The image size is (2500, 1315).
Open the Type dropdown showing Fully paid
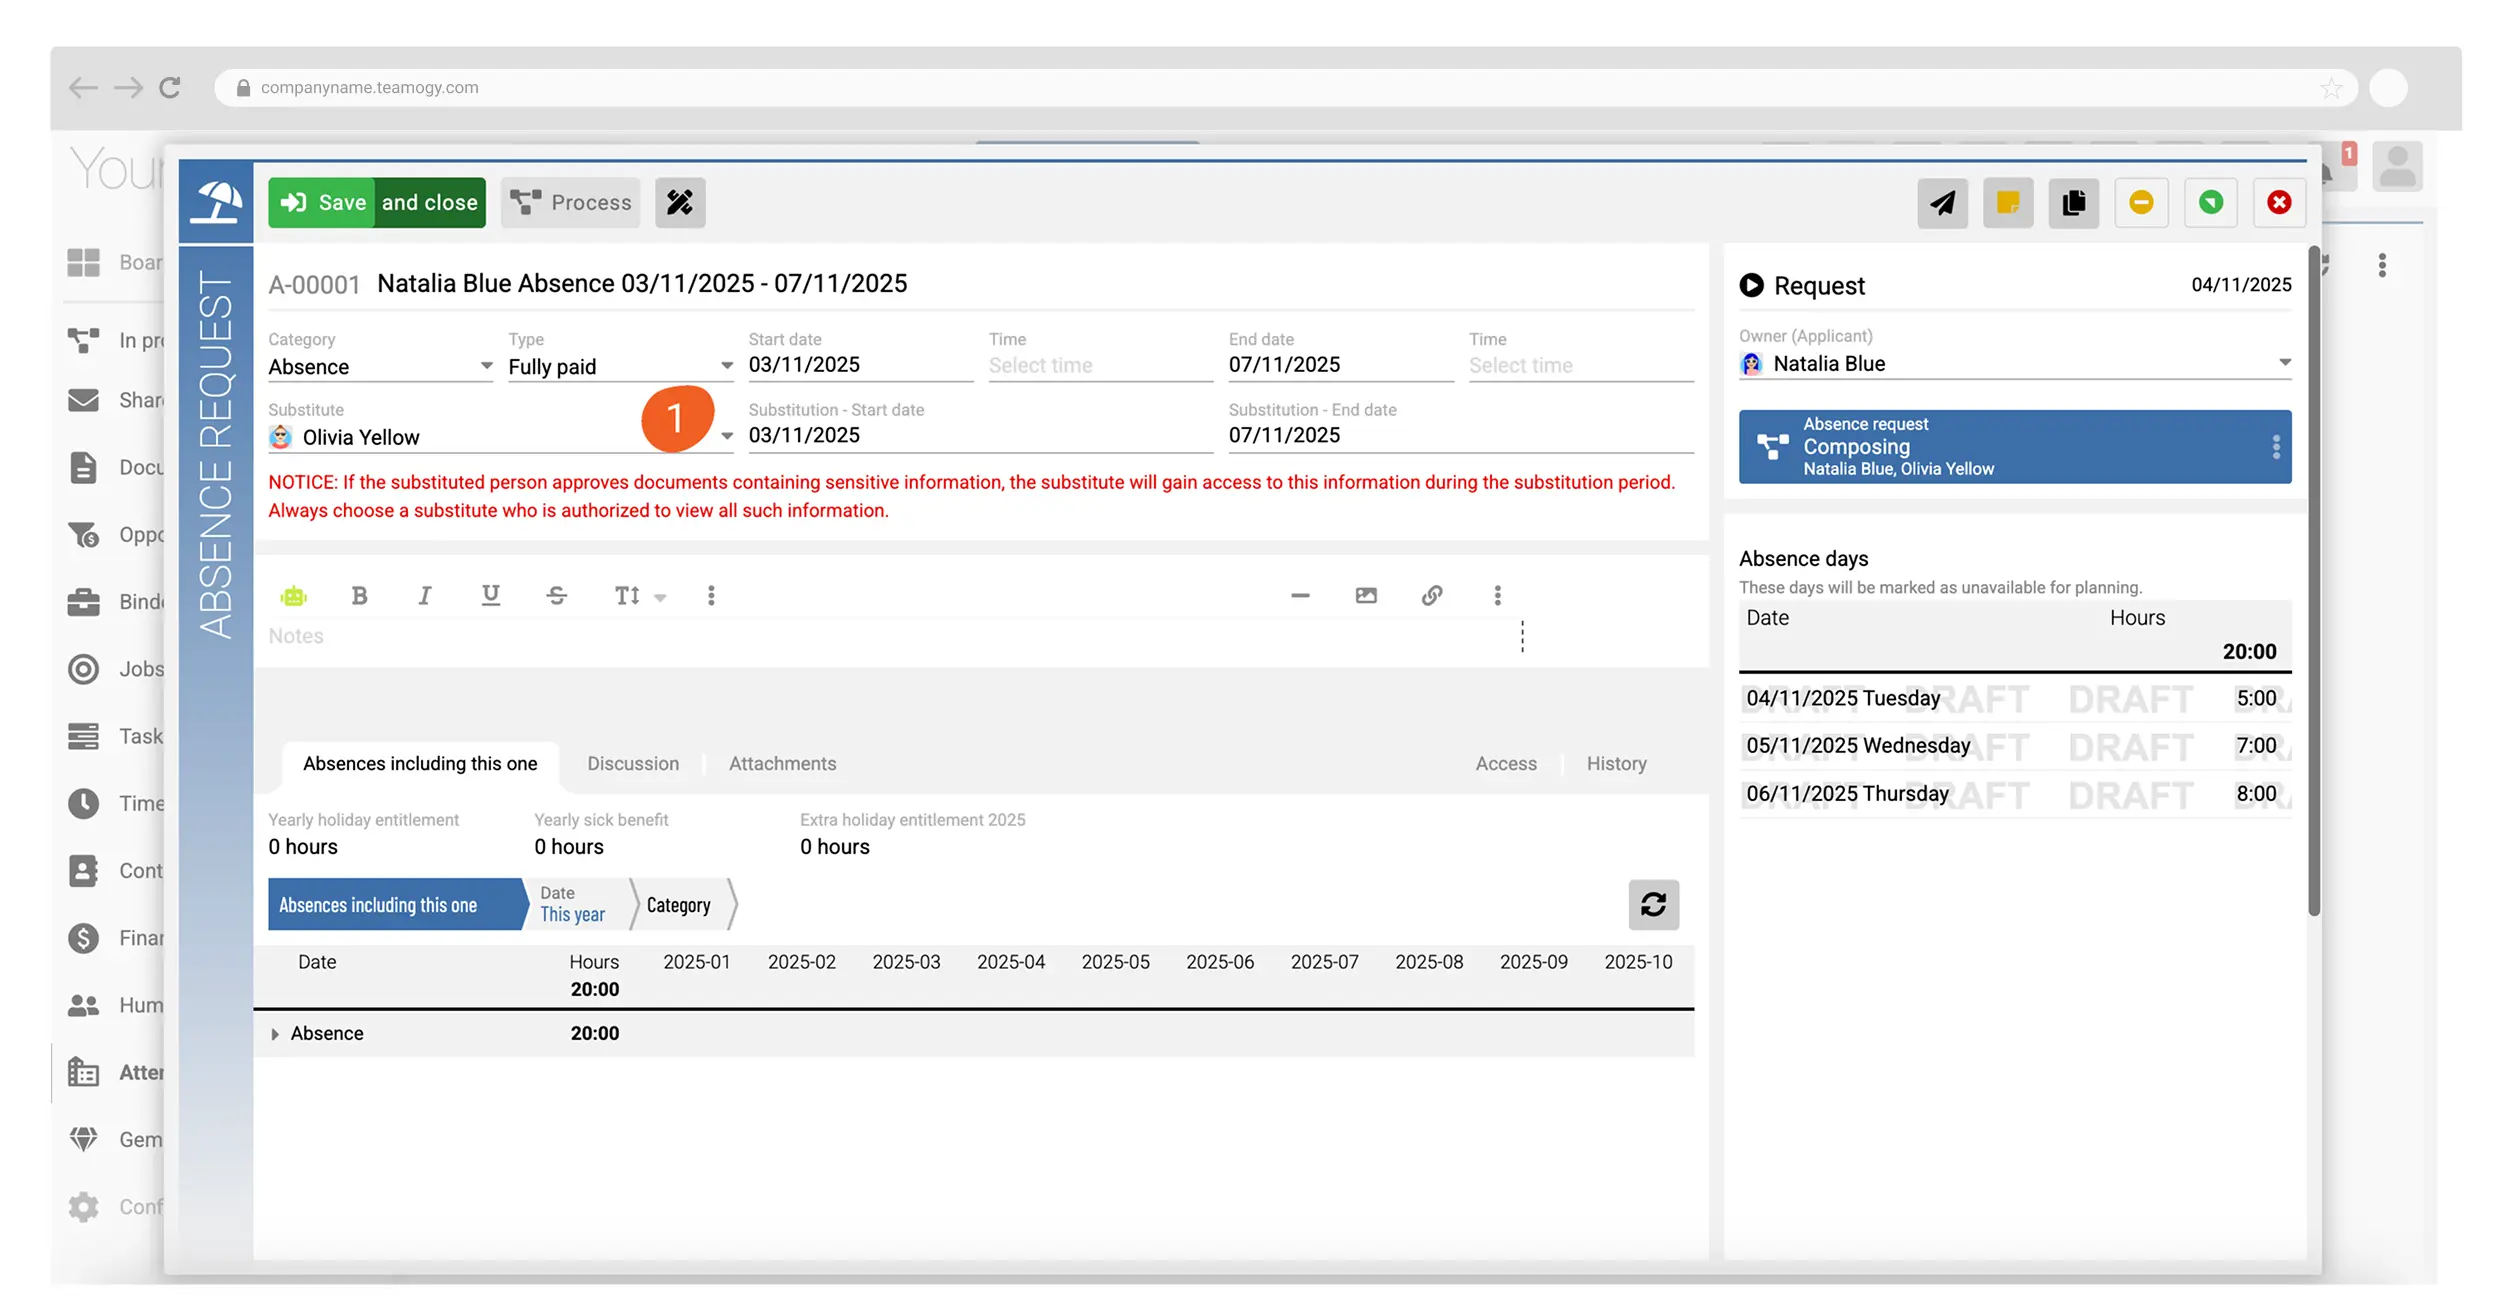click(620, 367)
